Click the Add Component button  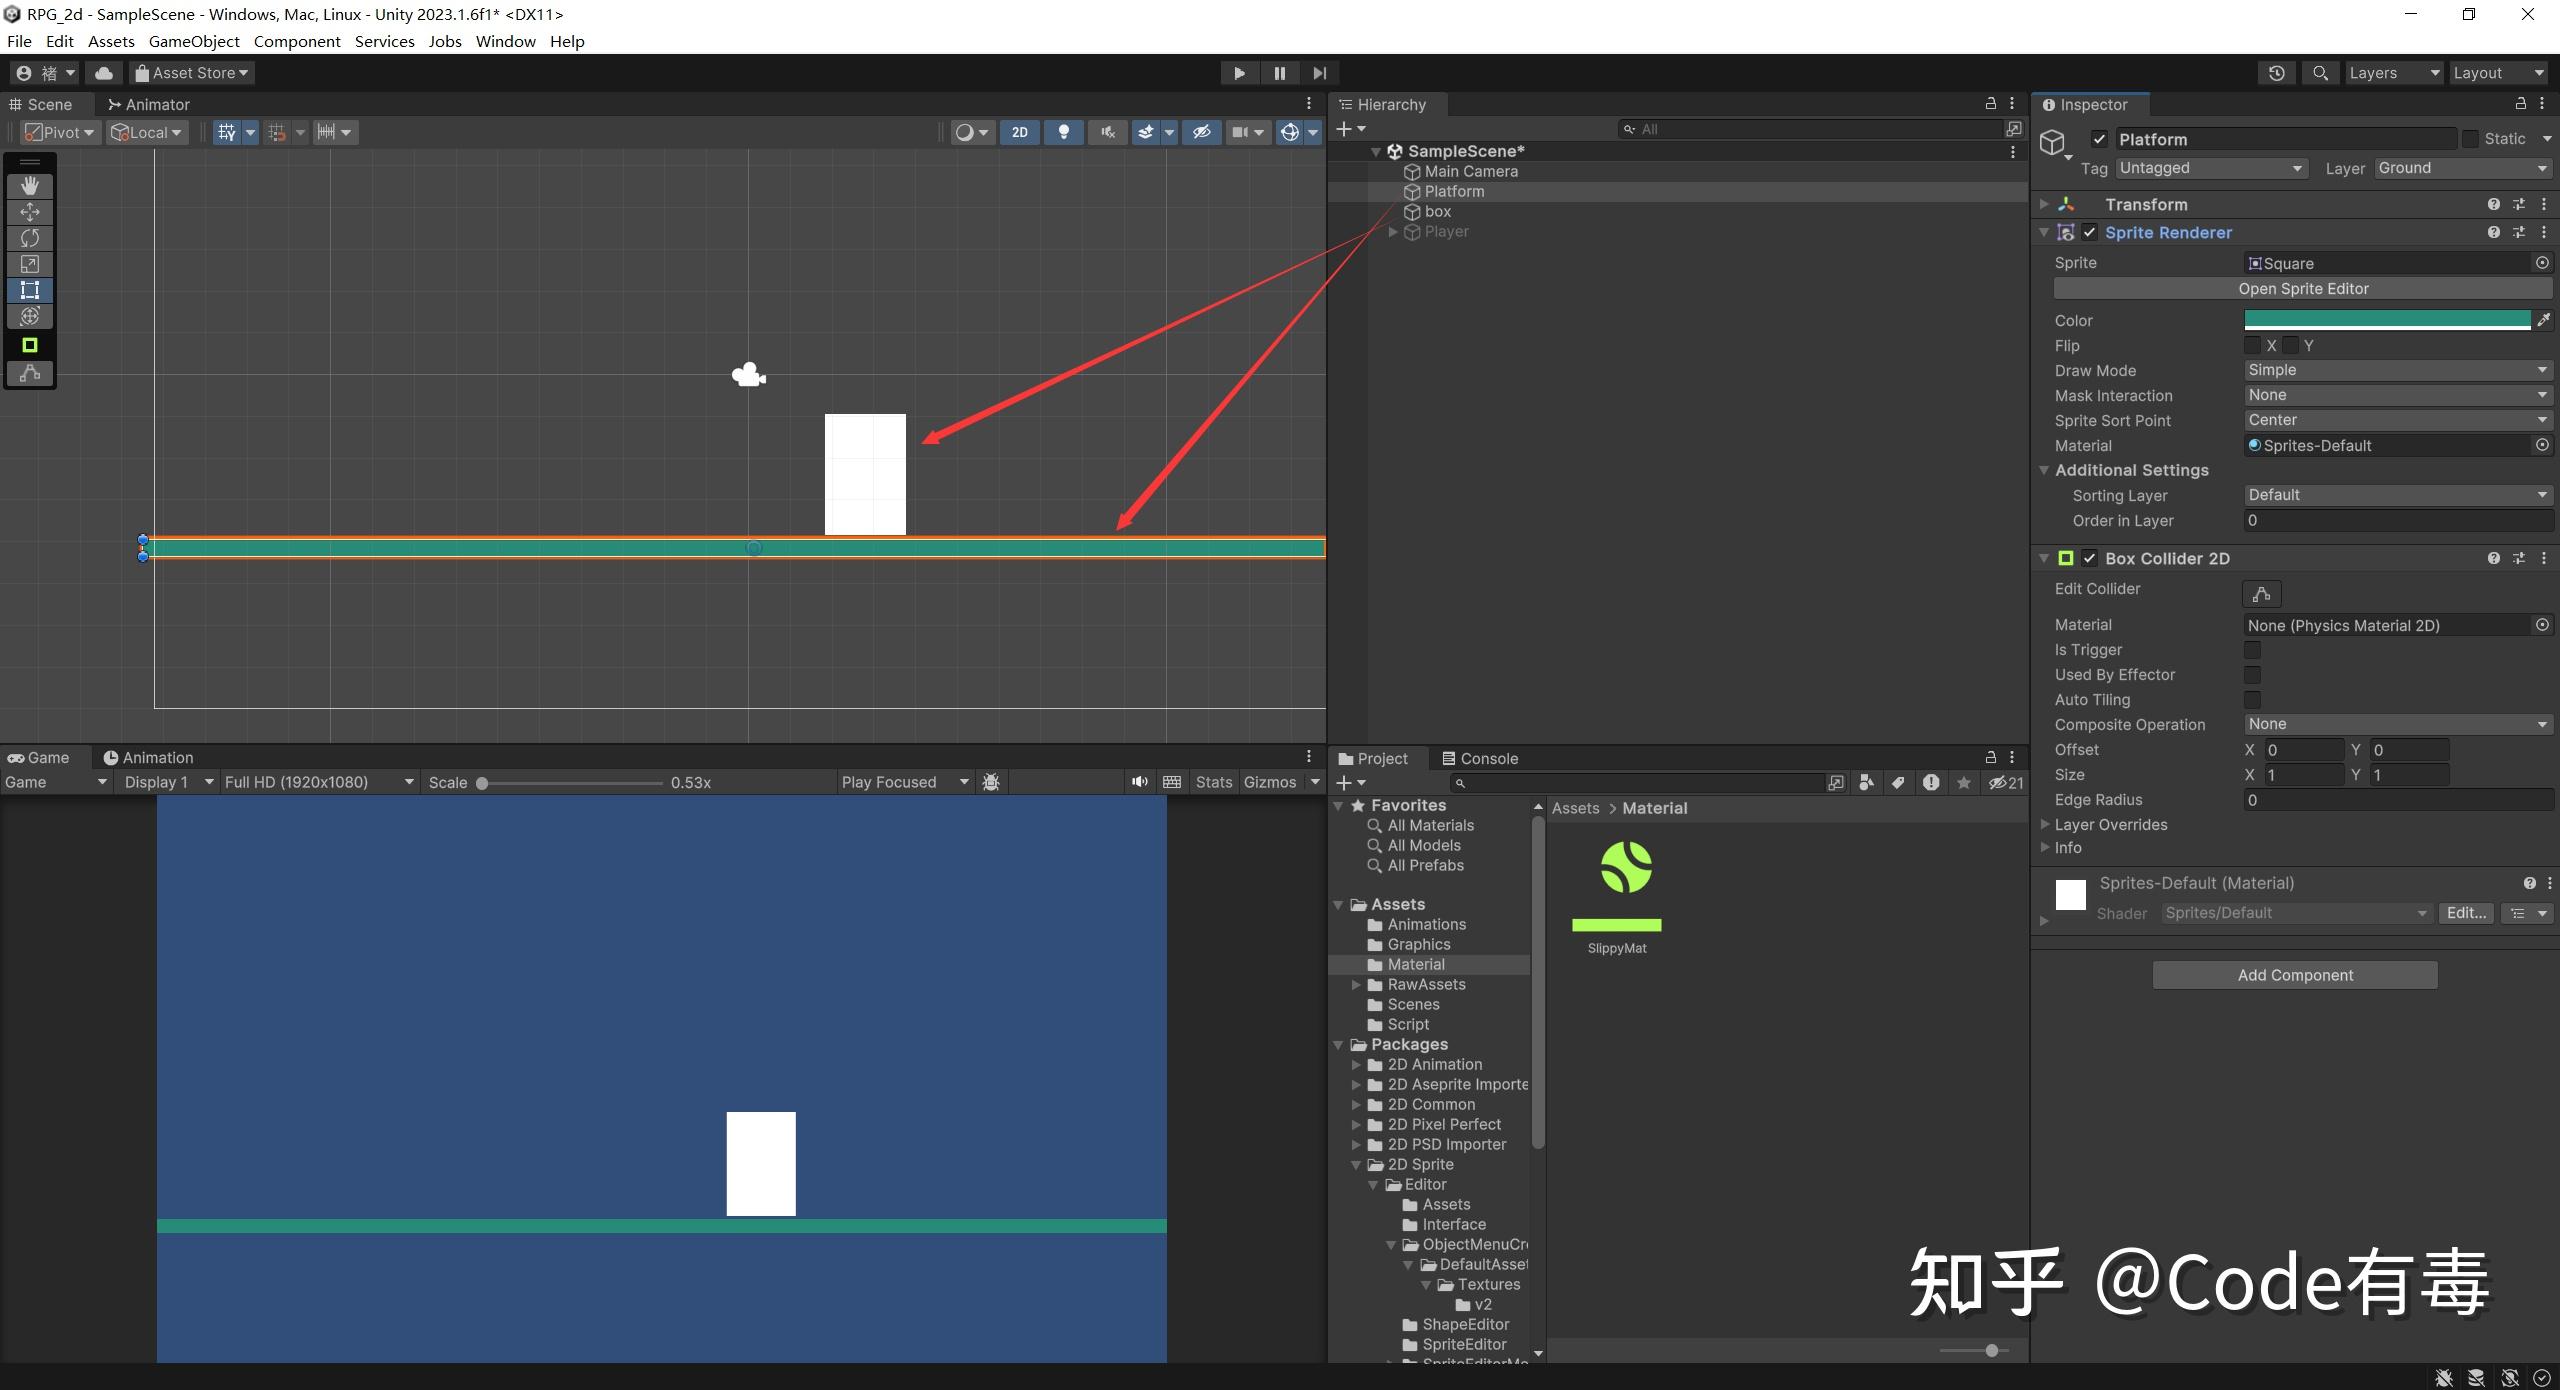click(2294, 975)
